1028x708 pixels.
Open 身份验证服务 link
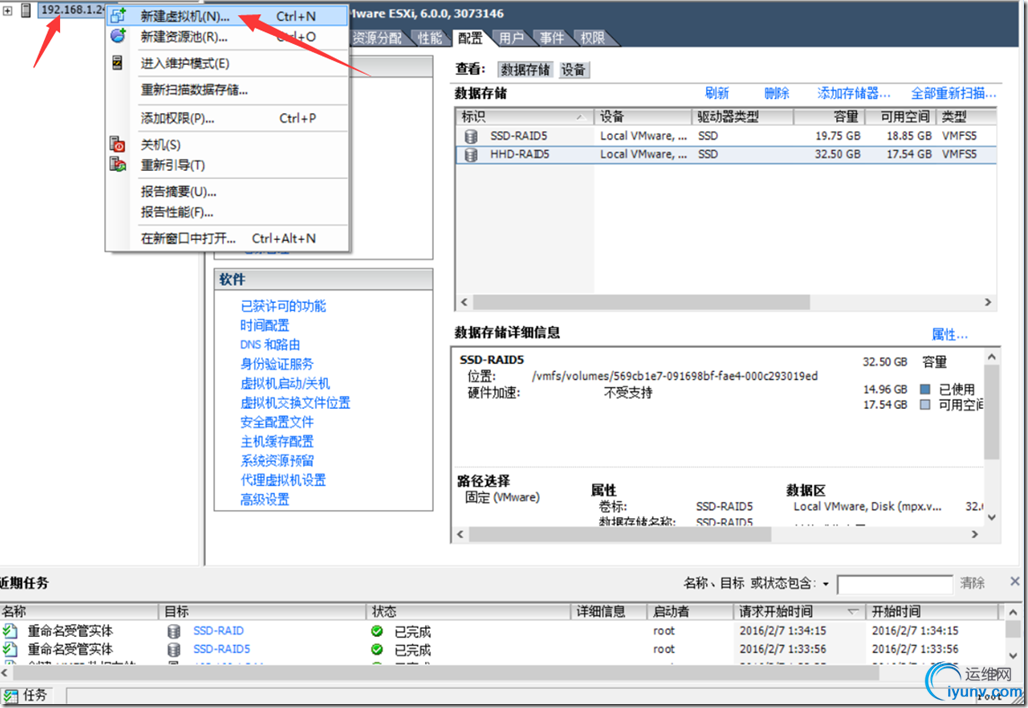277,364
